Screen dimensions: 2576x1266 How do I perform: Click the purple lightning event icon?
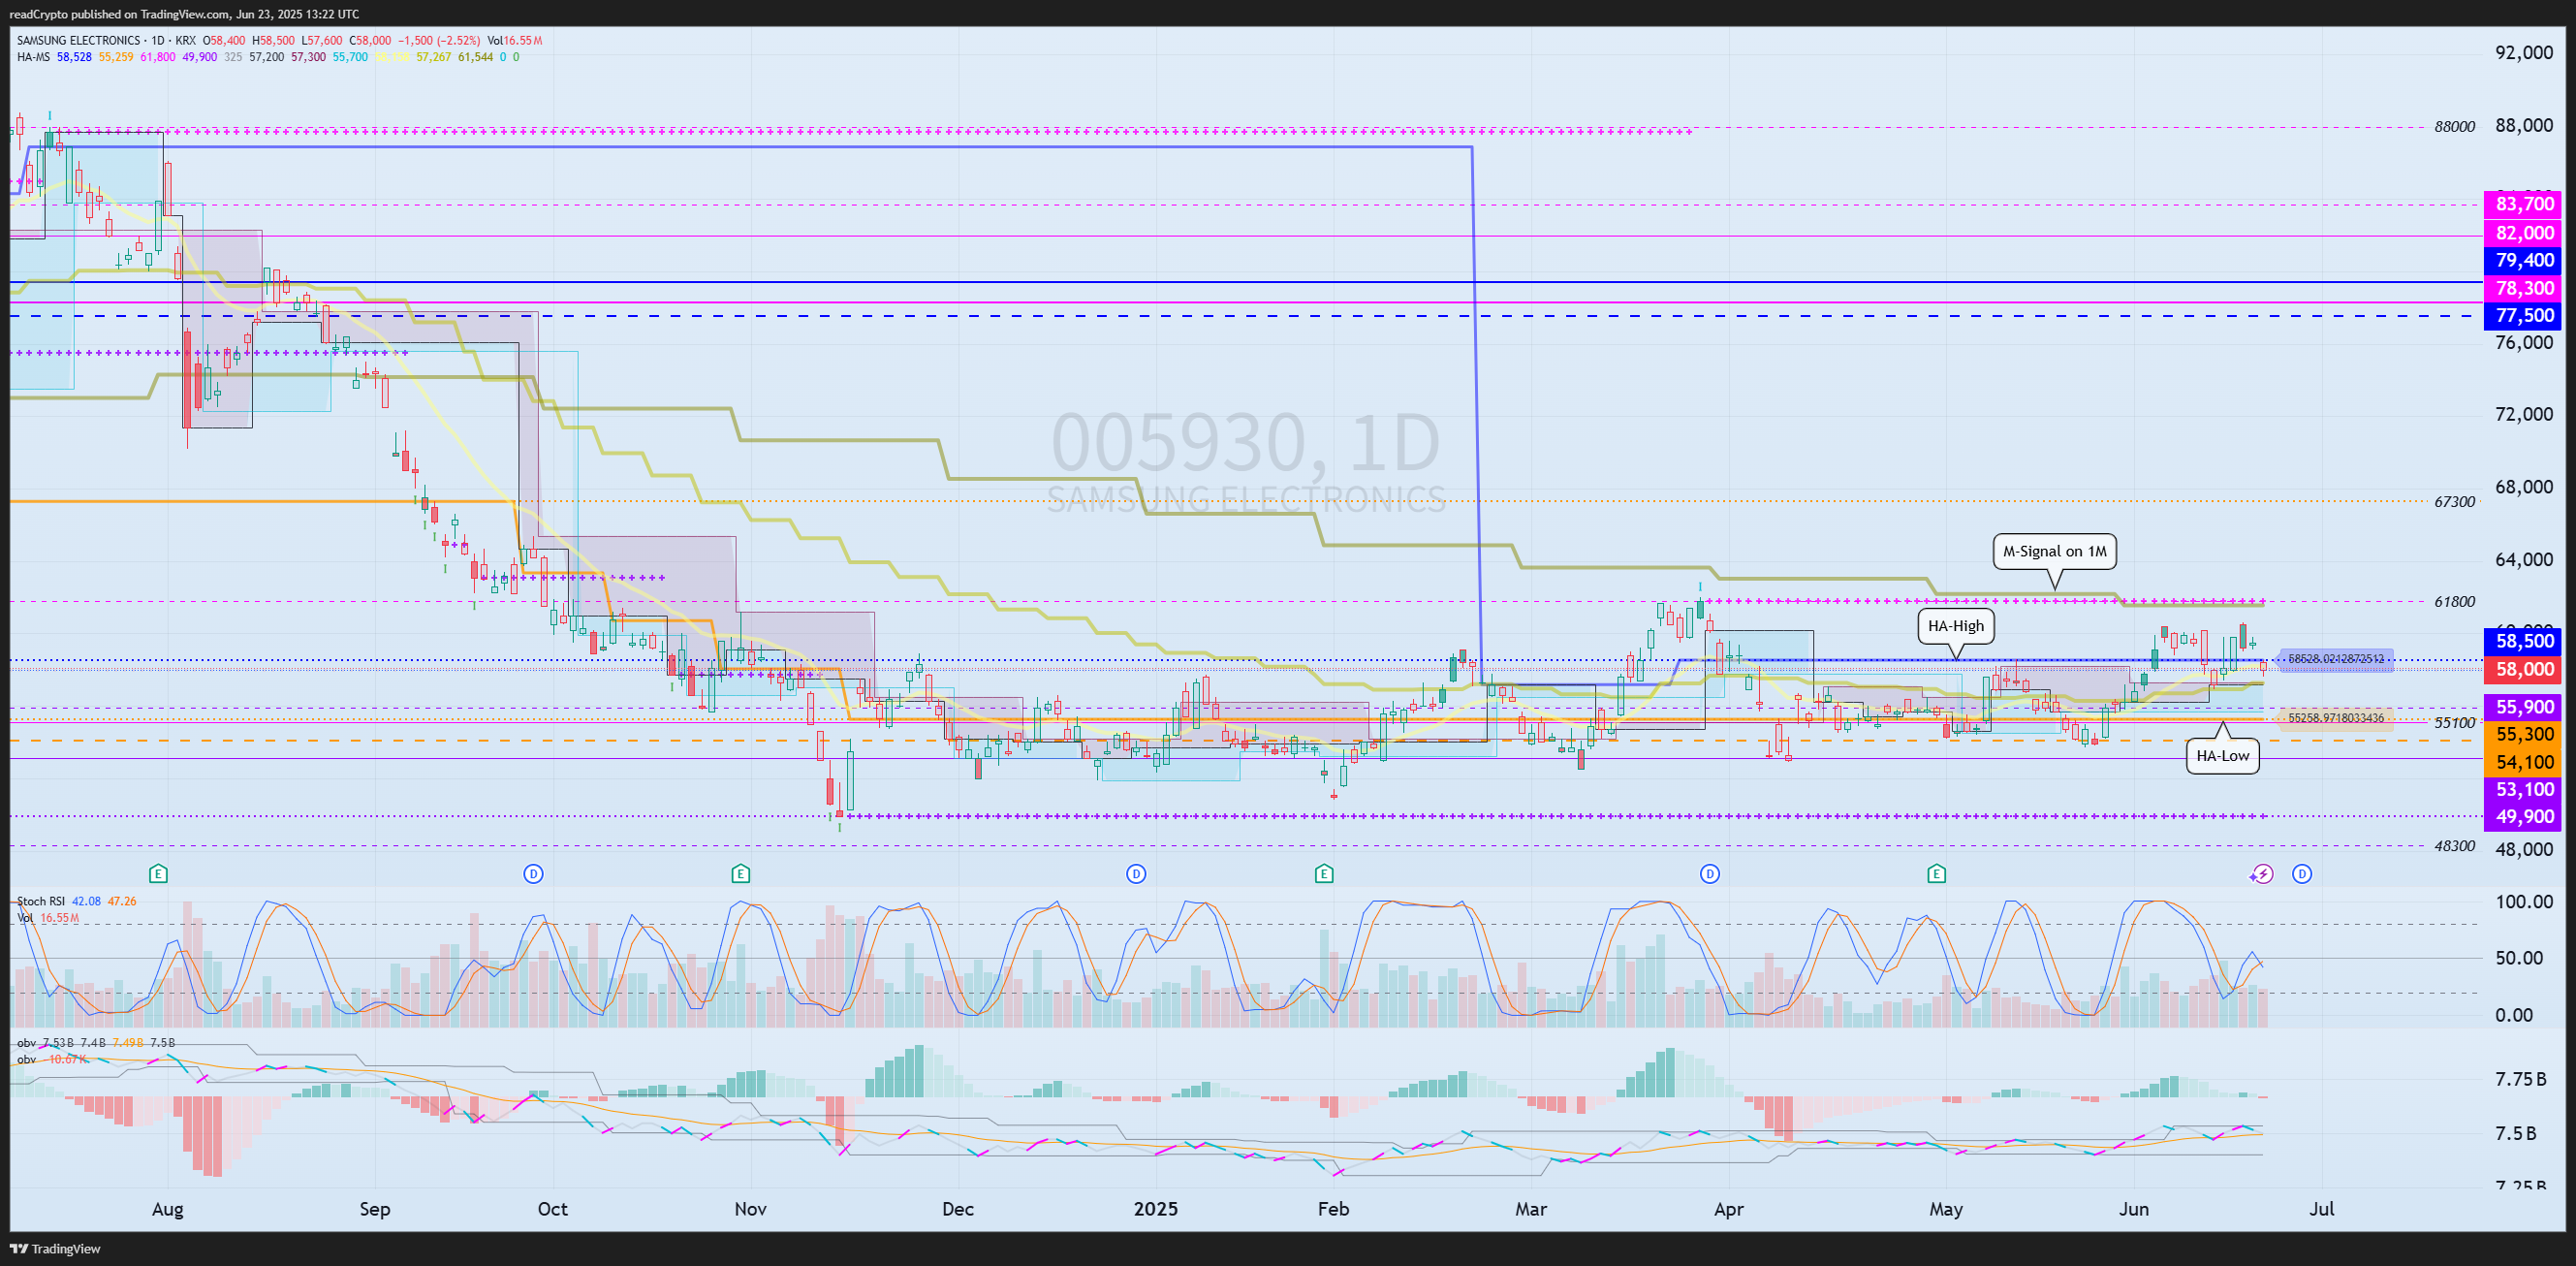[2262, 874]
